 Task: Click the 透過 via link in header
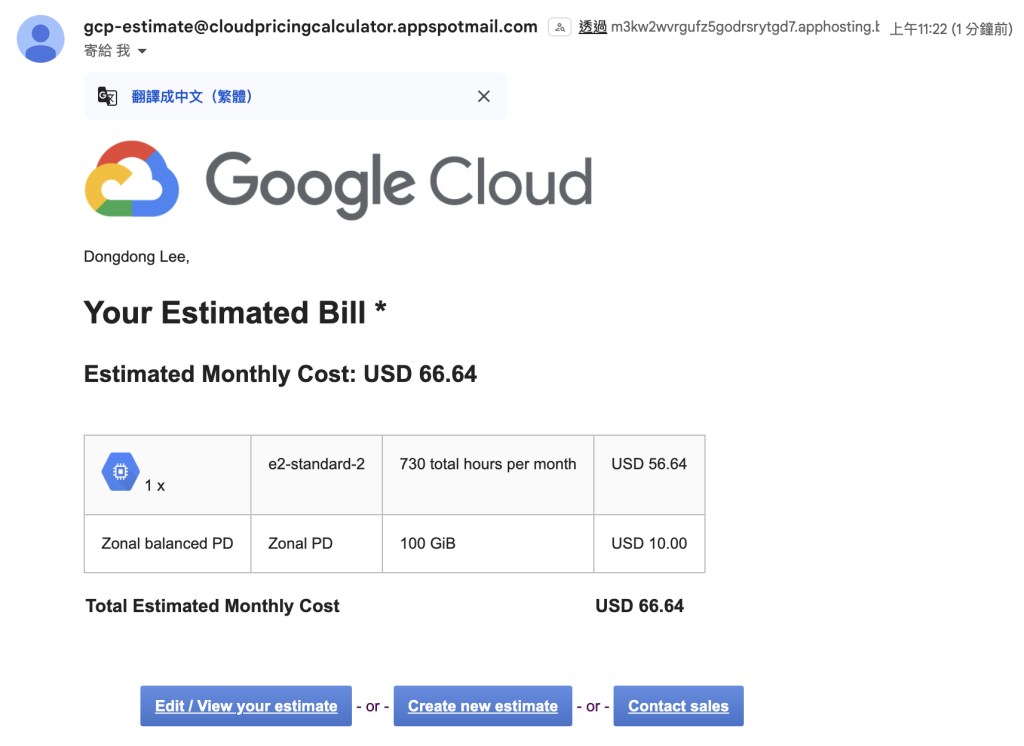click(592, 27)
